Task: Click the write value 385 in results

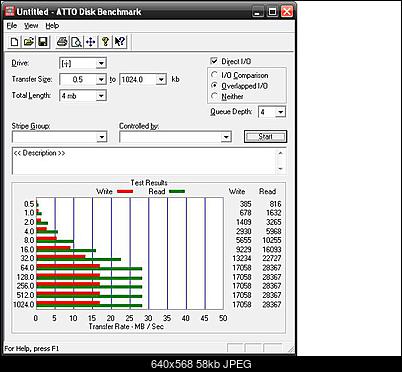Action: tap(245, 204)
